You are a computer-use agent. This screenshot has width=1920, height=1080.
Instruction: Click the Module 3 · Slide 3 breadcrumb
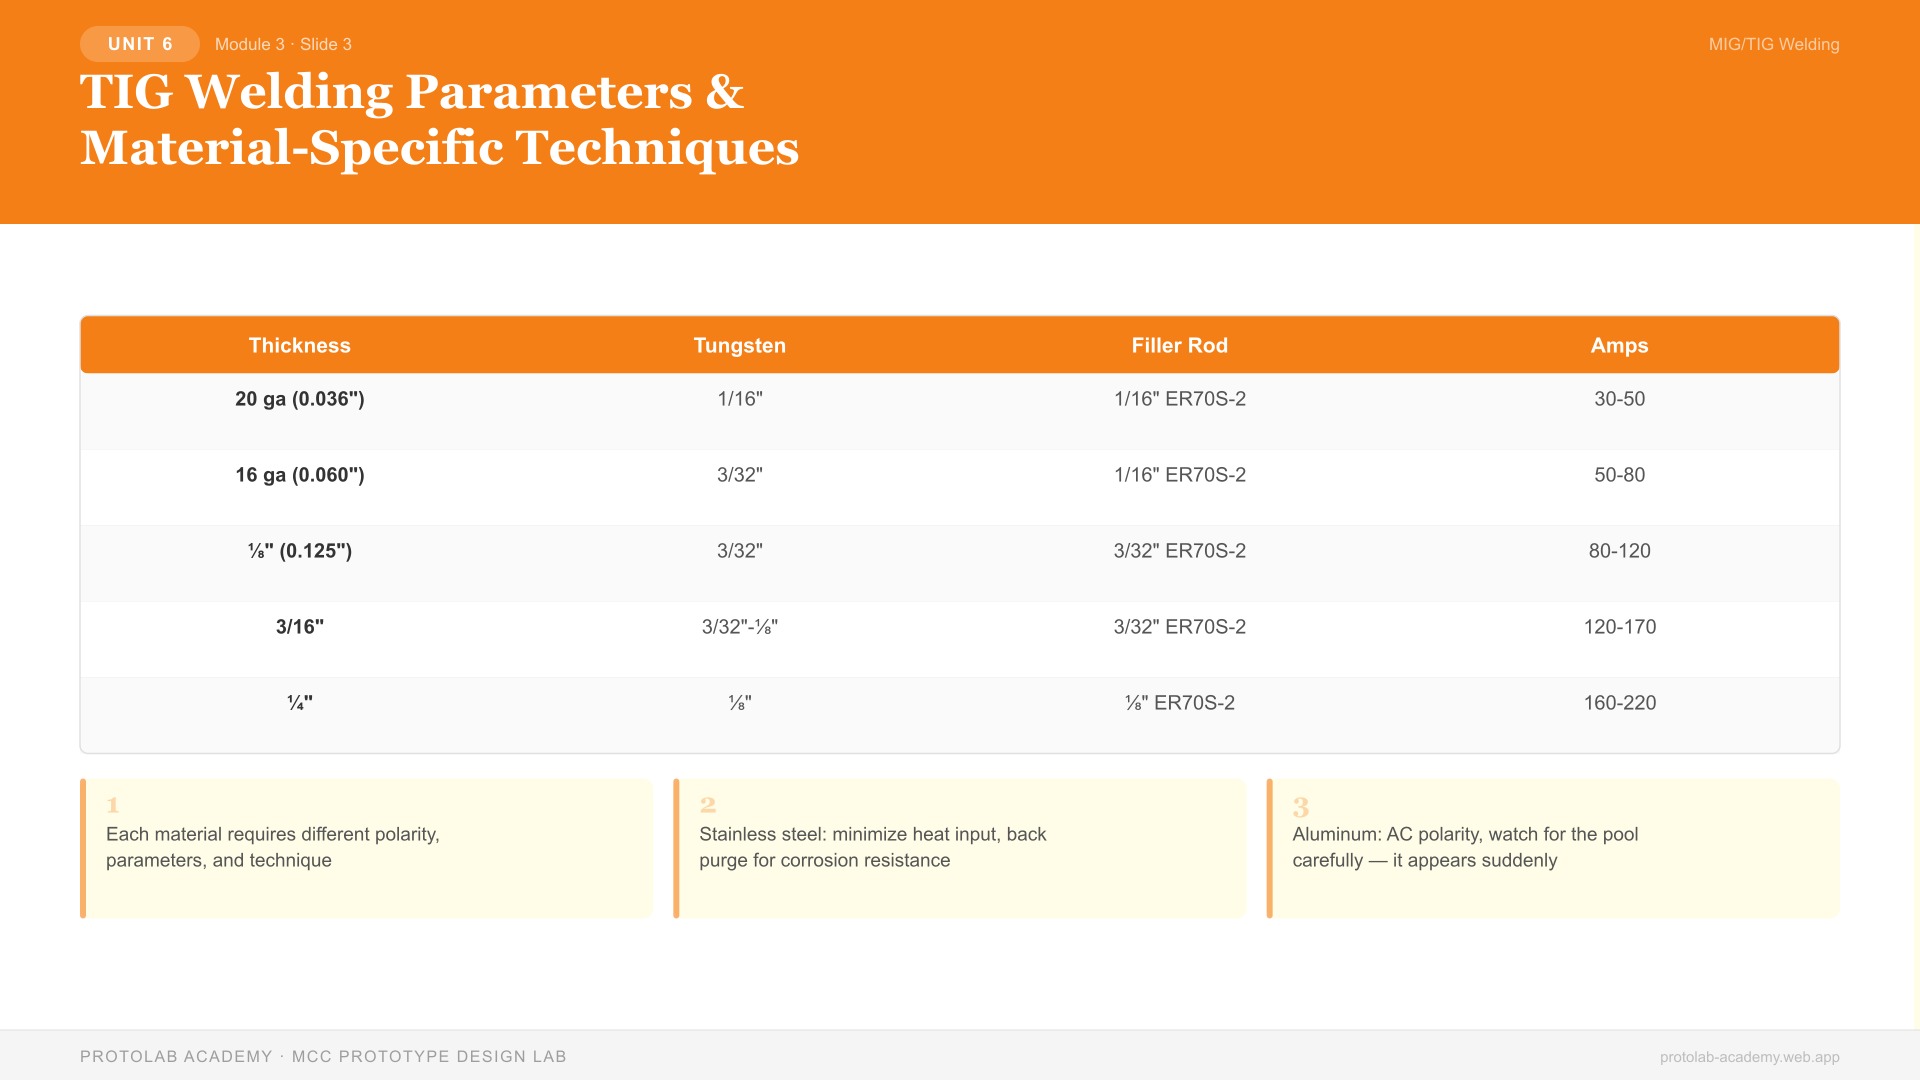pos(283,44)
